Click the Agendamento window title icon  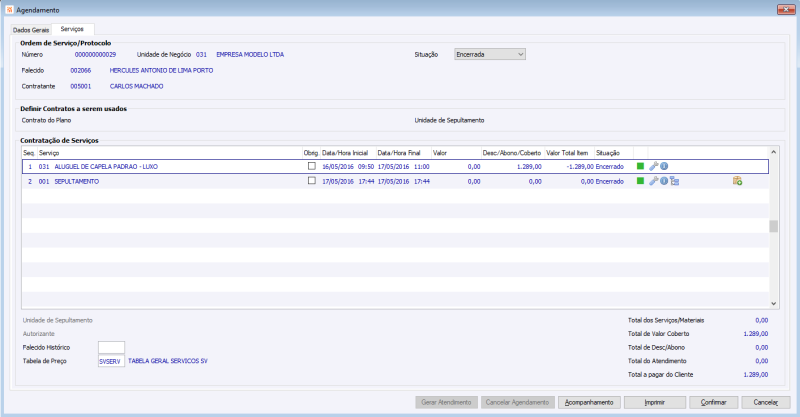pyautogui.click(x=9, y=10)
